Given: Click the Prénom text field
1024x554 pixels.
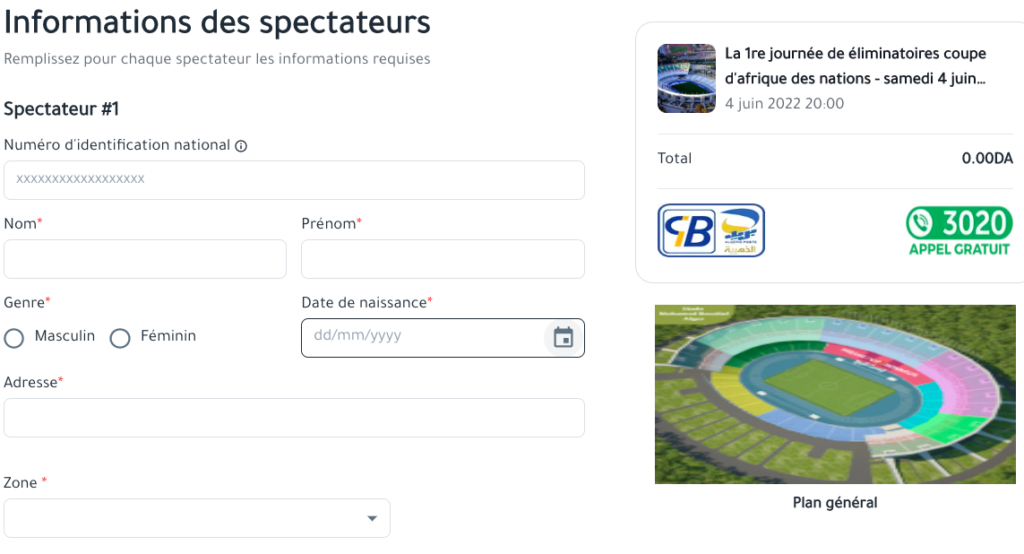Looking at the screenshot, I should 443,259.
